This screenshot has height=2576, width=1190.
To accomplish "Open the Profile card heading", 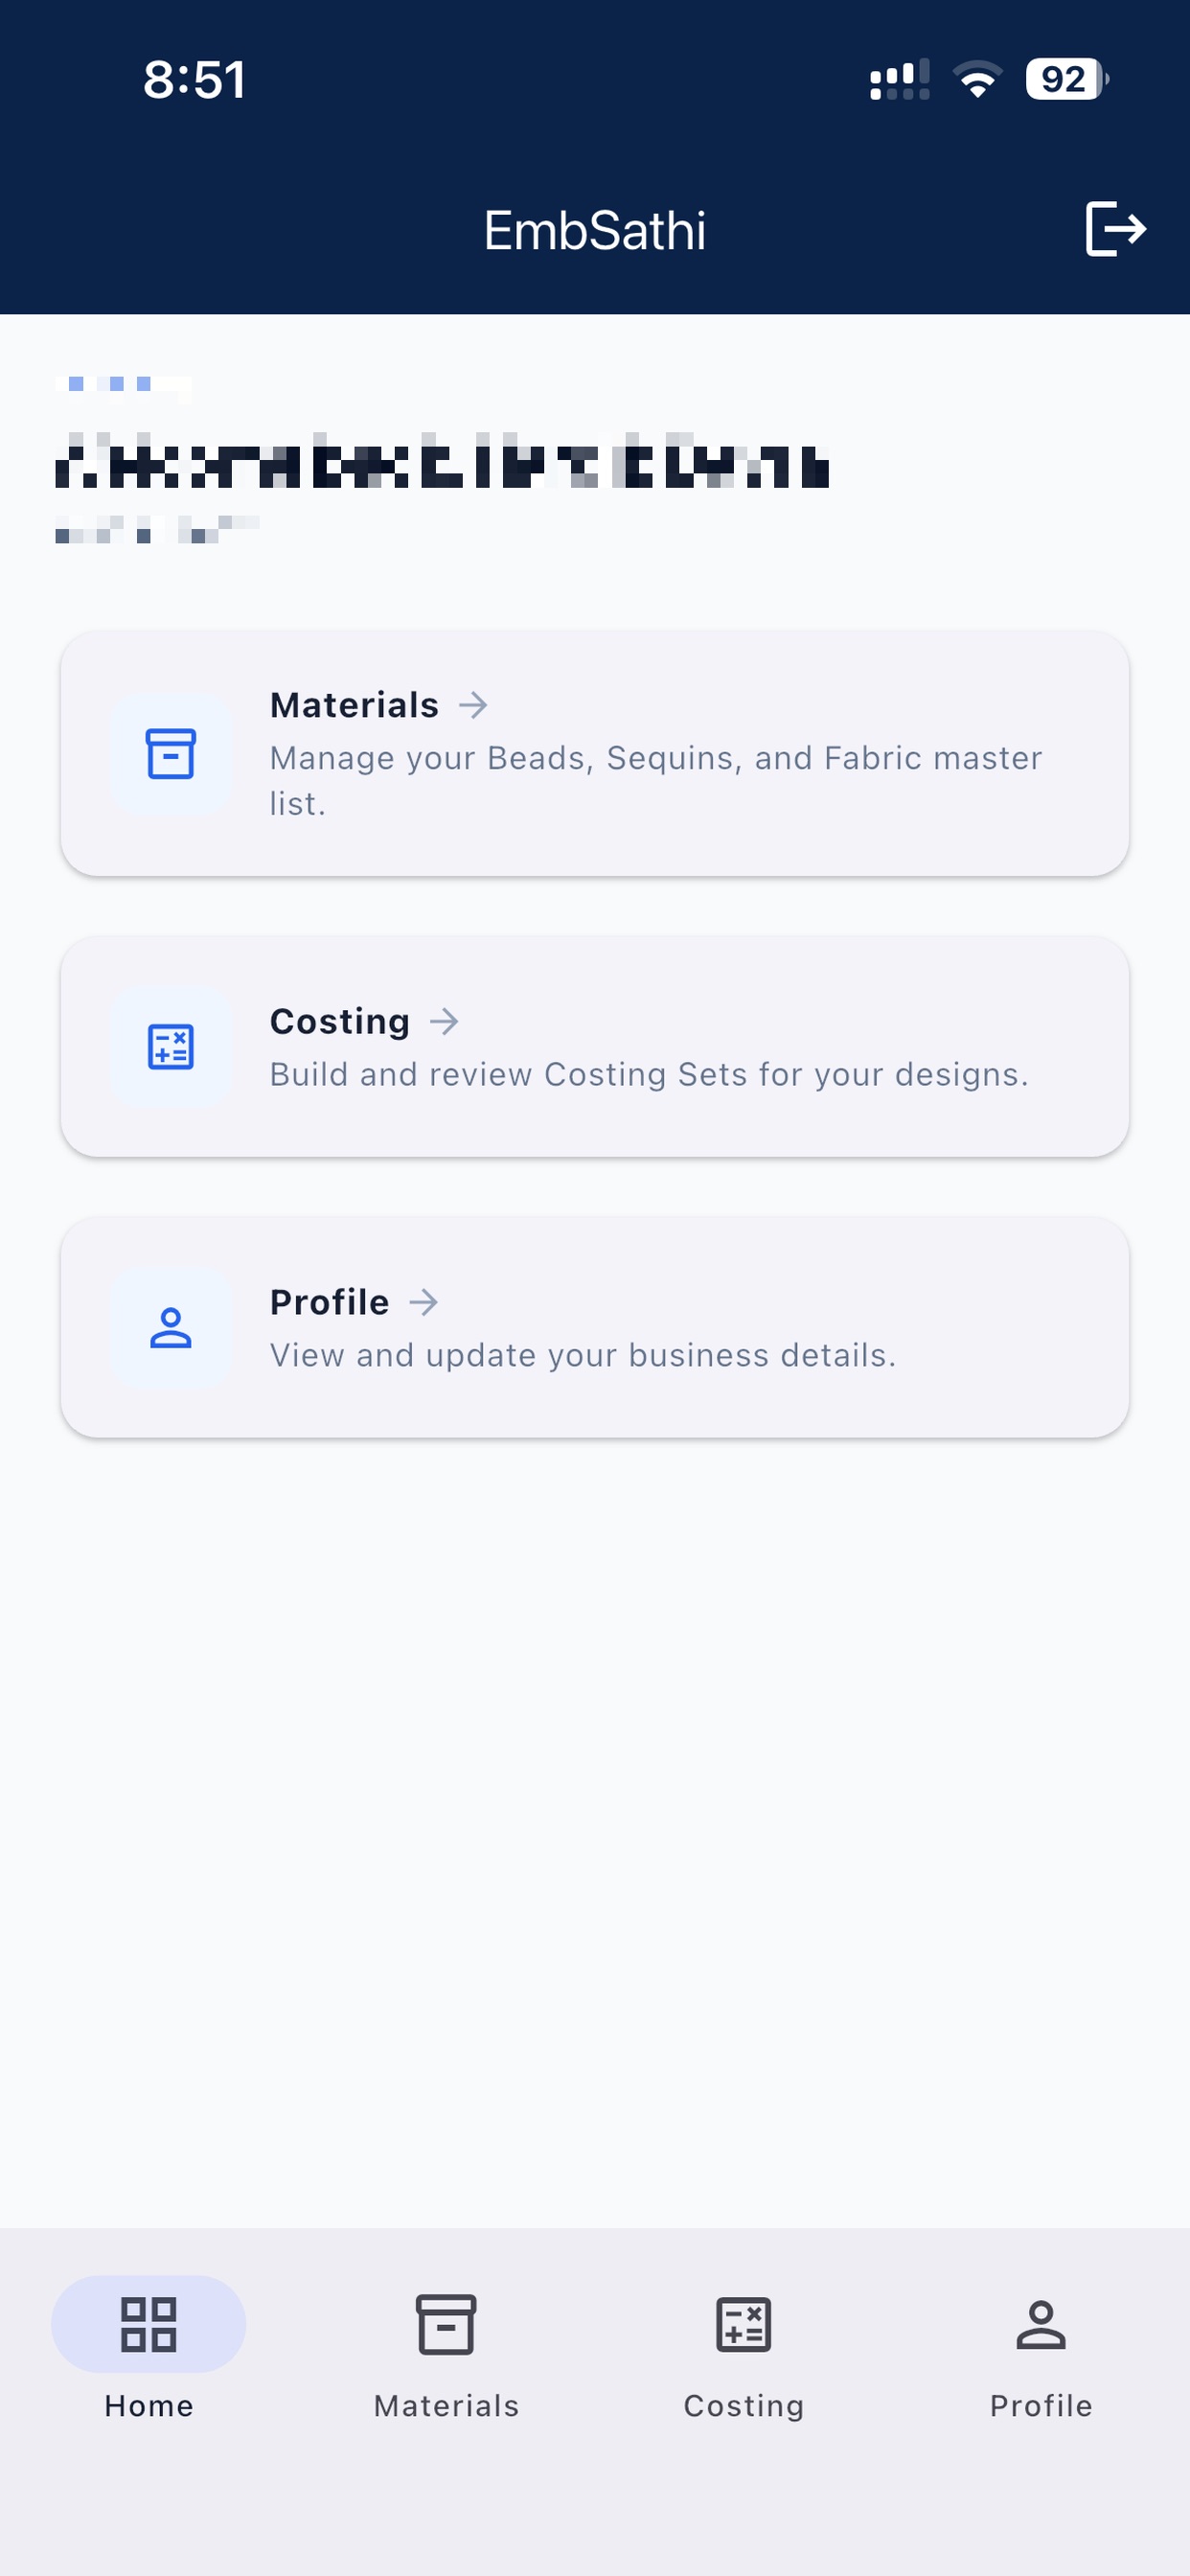I will pos(330,1302).
